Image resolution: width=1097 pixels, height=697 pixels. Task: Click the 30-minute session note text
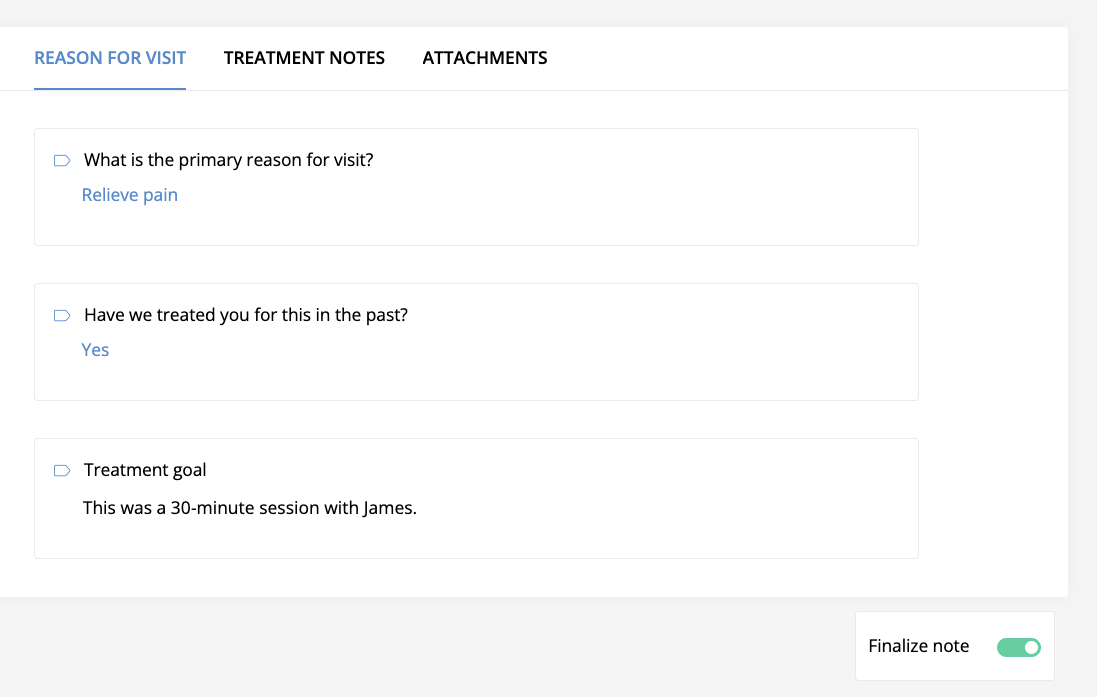coord(250,508)
